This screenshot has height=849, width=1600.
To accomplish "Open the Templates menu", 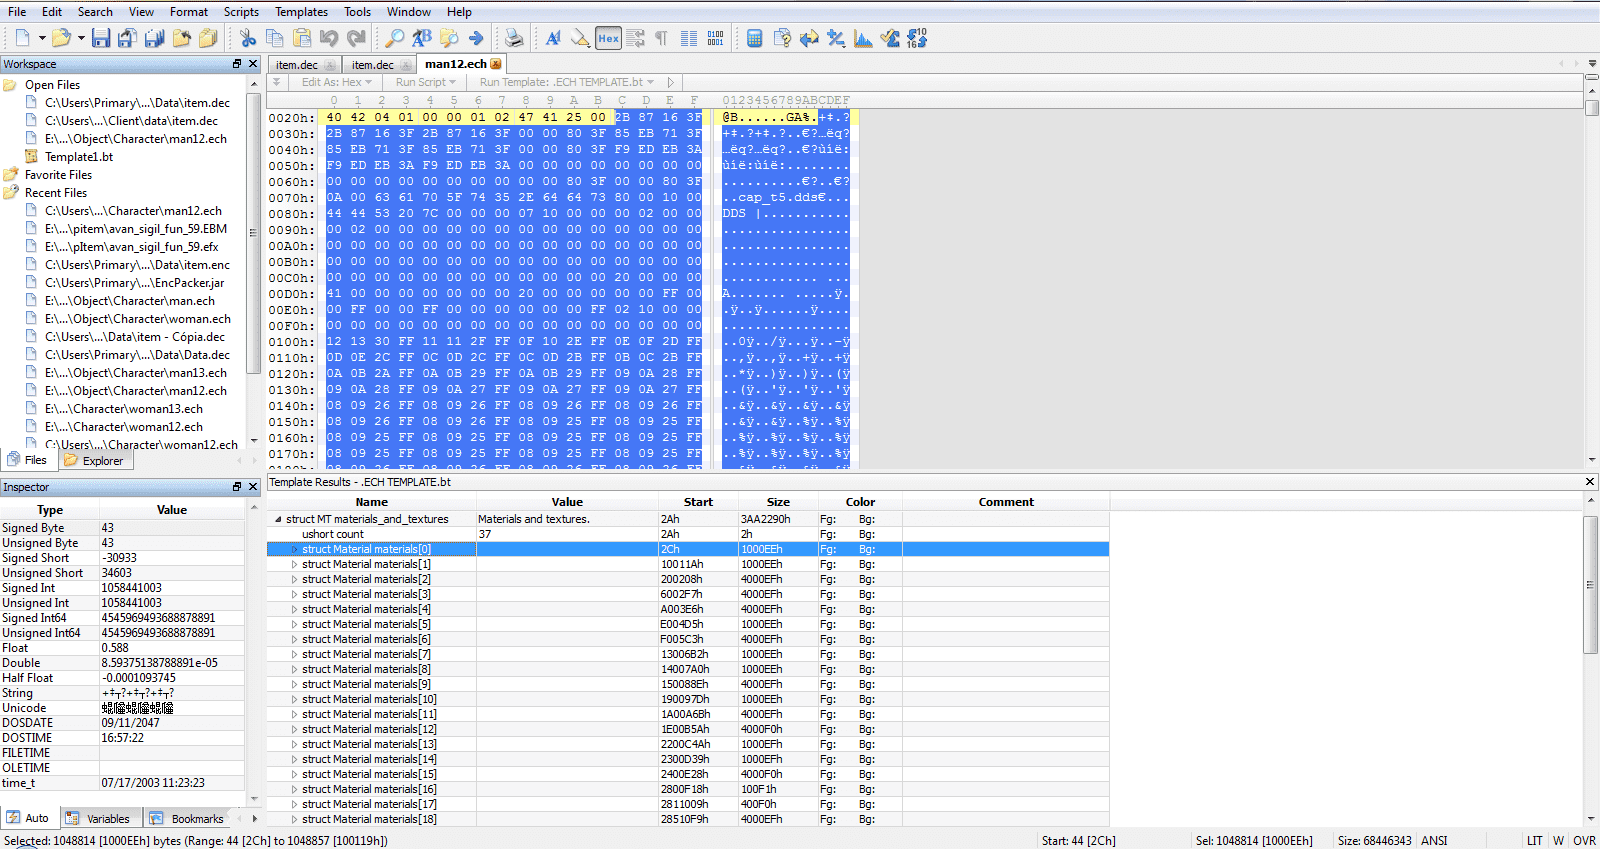I will click(301, 12).
